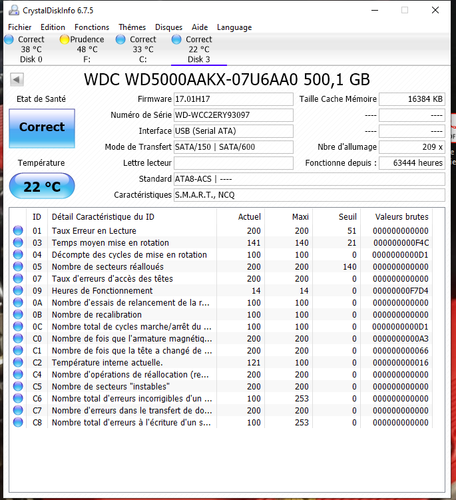Viewport: 456px width, 500px height.
Task: Click the cache size field 16384 KB
Action: click(x=412, y=99)
